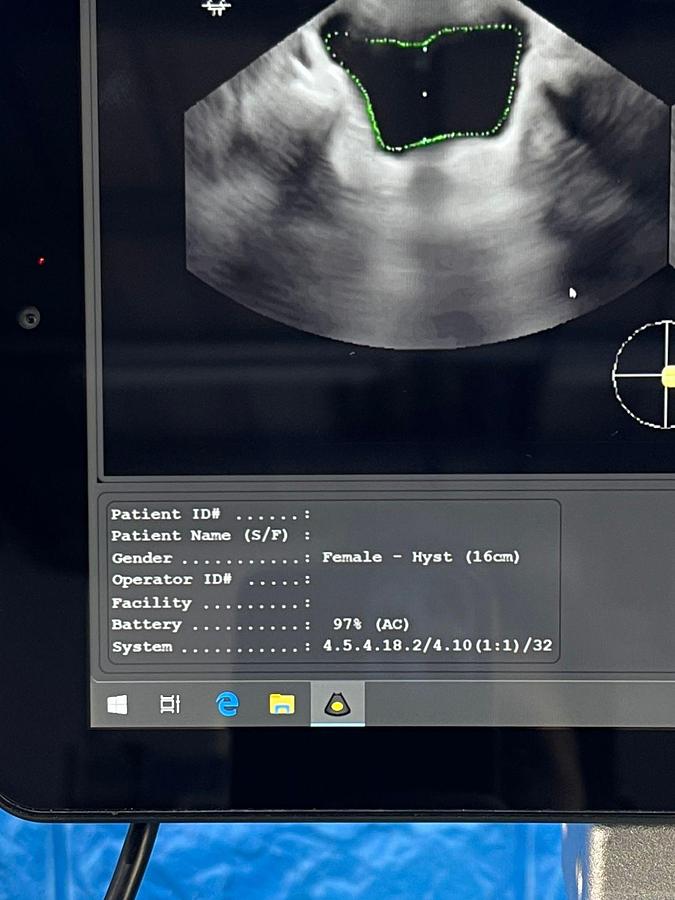Image resolution: width=675 pixels, height=900 pixels.
Task: Open File Explorer from the taskbar
Action: (x=282, y=704)
